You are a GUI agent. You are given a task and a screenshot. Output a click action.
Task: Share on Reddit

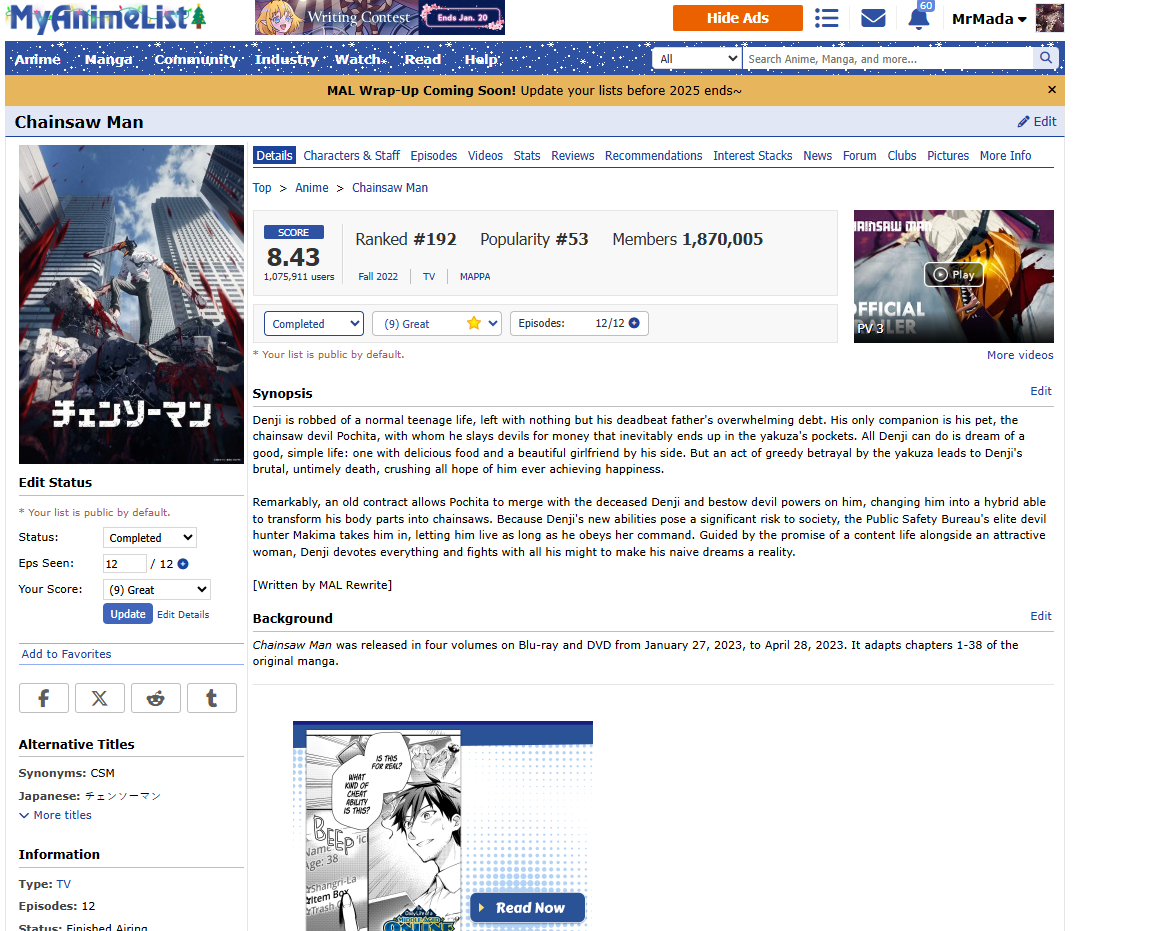coord(155,698)
